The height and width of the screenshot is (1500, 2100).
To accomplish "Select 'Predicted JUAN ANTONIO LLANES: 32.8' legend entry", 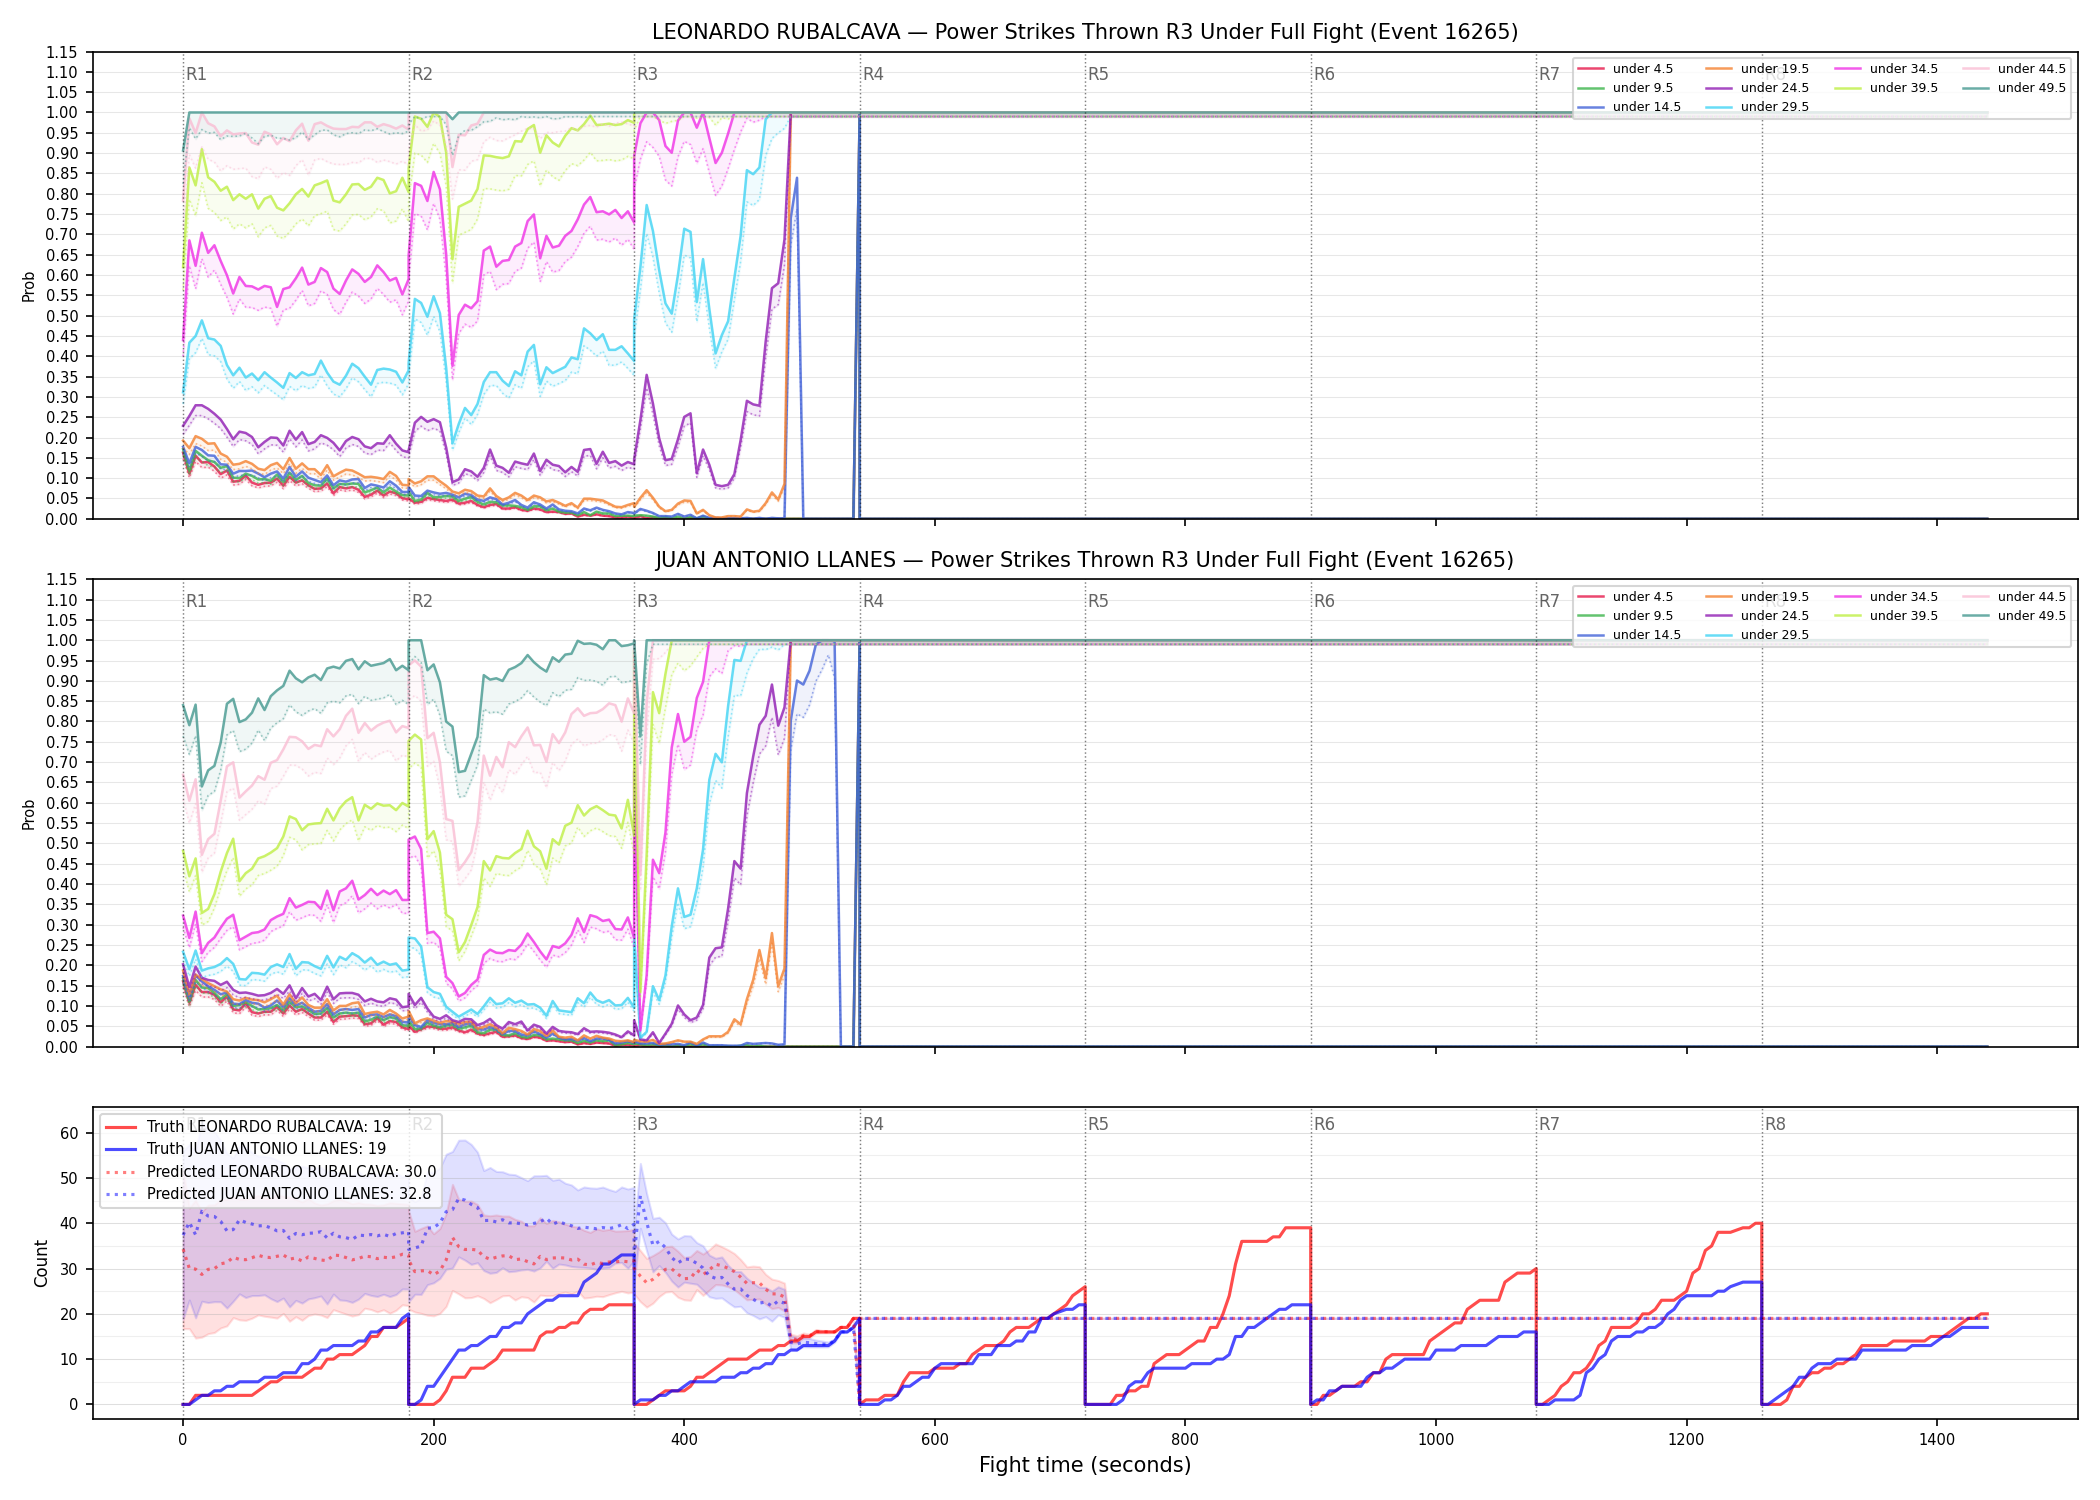I will pos(268,1194).
